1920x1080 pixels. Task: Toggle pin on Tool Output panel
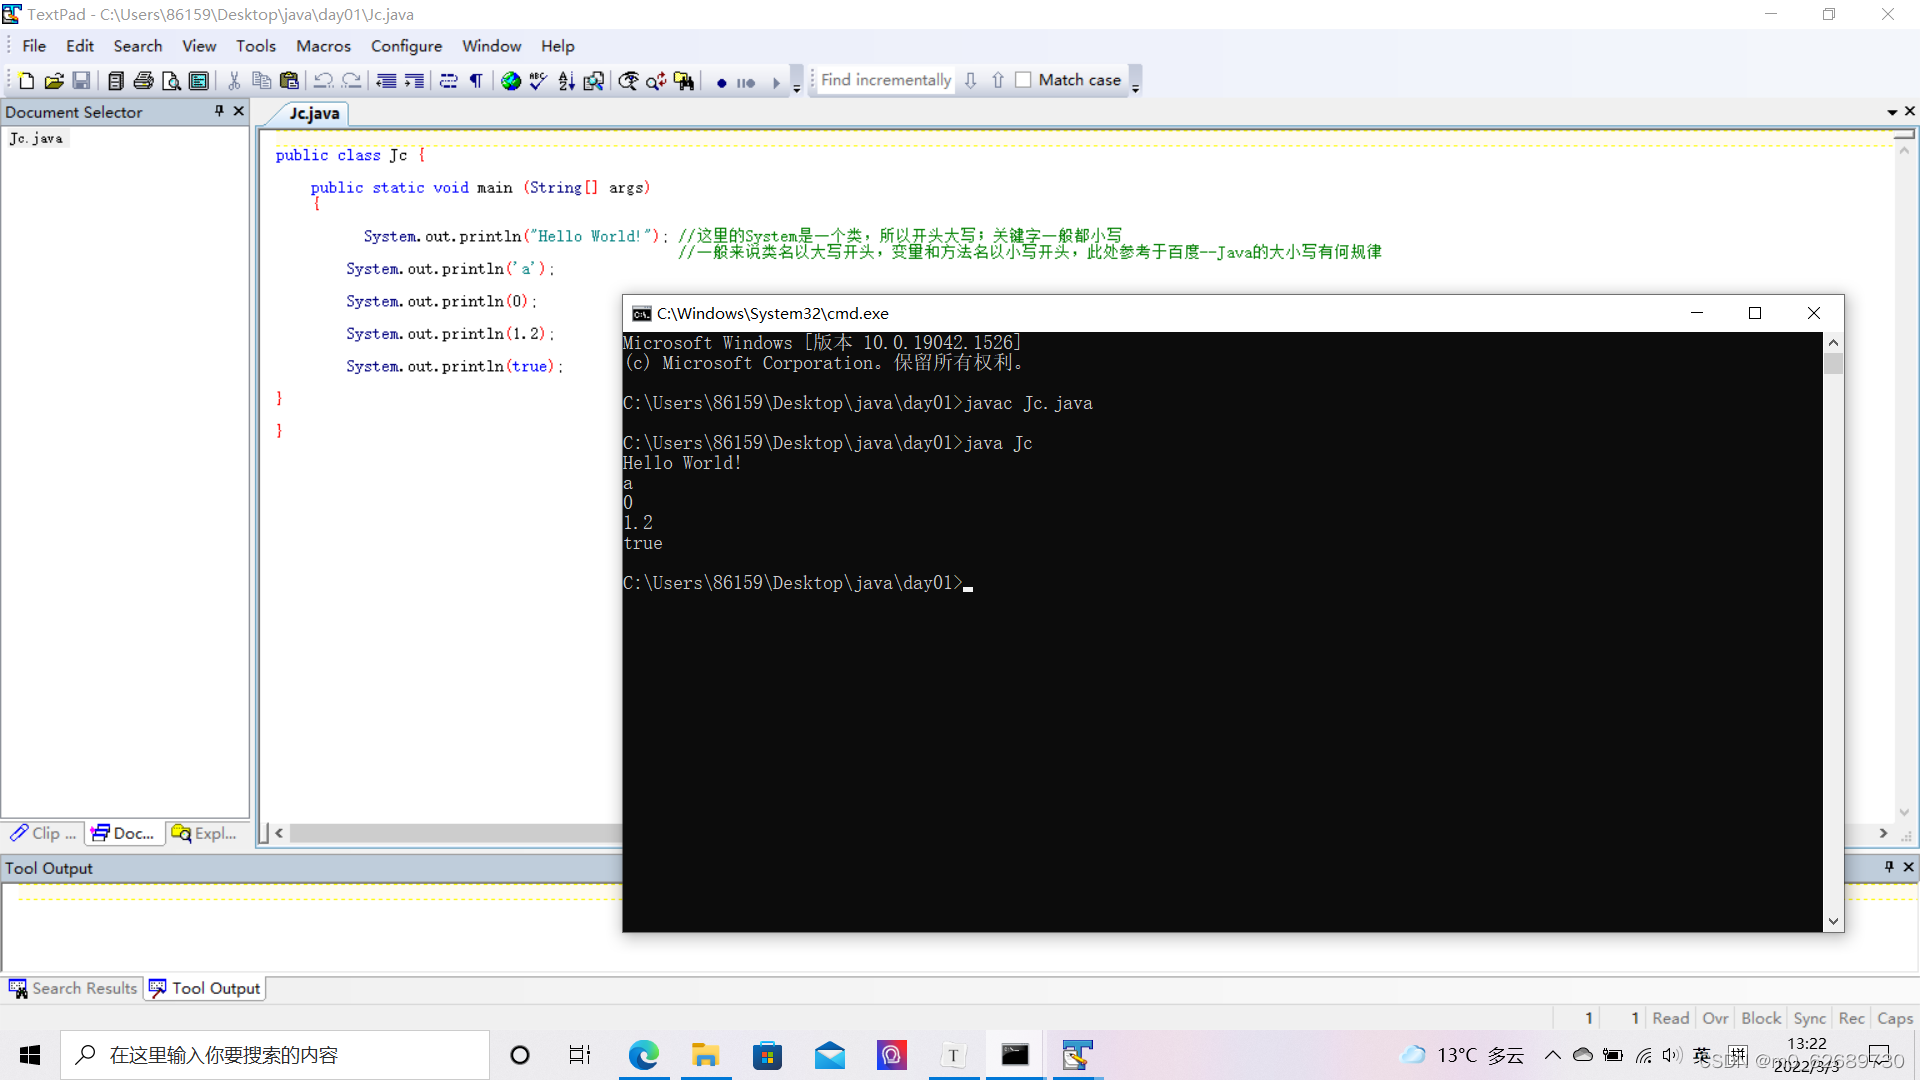(1889, 867)
